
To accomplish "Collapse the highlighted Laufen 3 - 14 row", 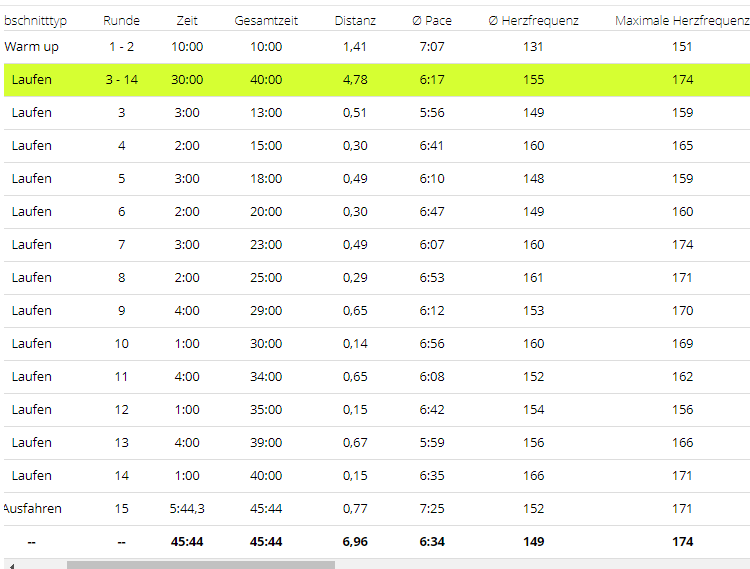I will click(x=31, y=80).
